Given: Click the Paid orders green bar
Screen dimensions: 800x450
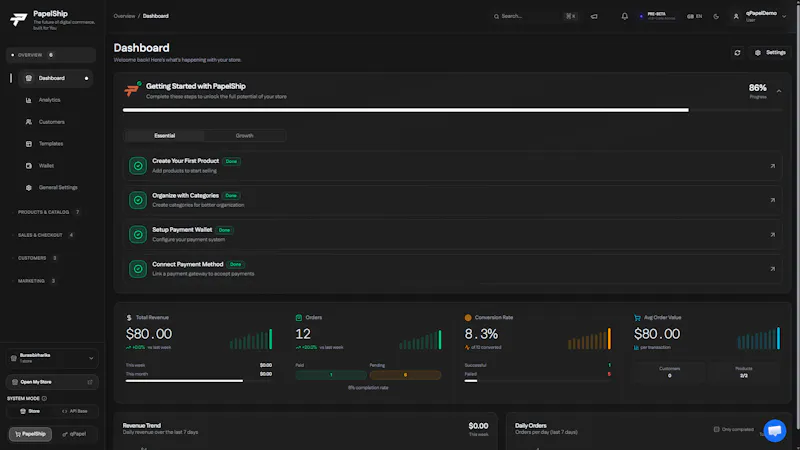Looking at the screenshot, I should (331, 375).
